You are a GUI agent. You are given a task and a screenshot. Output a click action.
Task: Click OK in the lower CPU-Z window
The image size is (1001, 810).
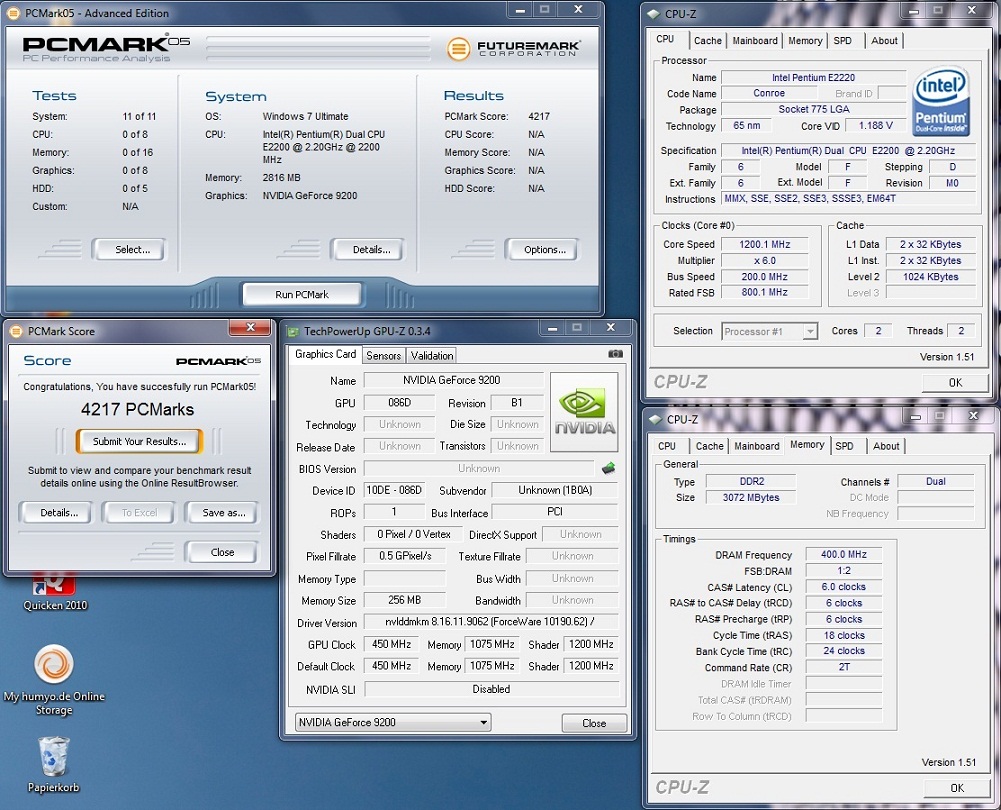[x=957, y=788]
